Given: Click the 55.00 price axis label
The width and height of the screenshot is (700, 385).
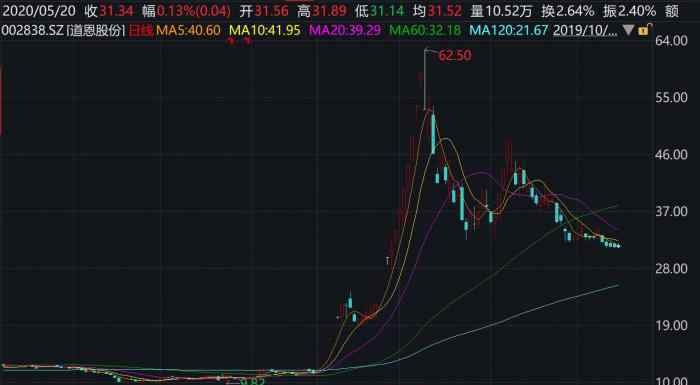Looking at the screenshot, I should 671,97.
